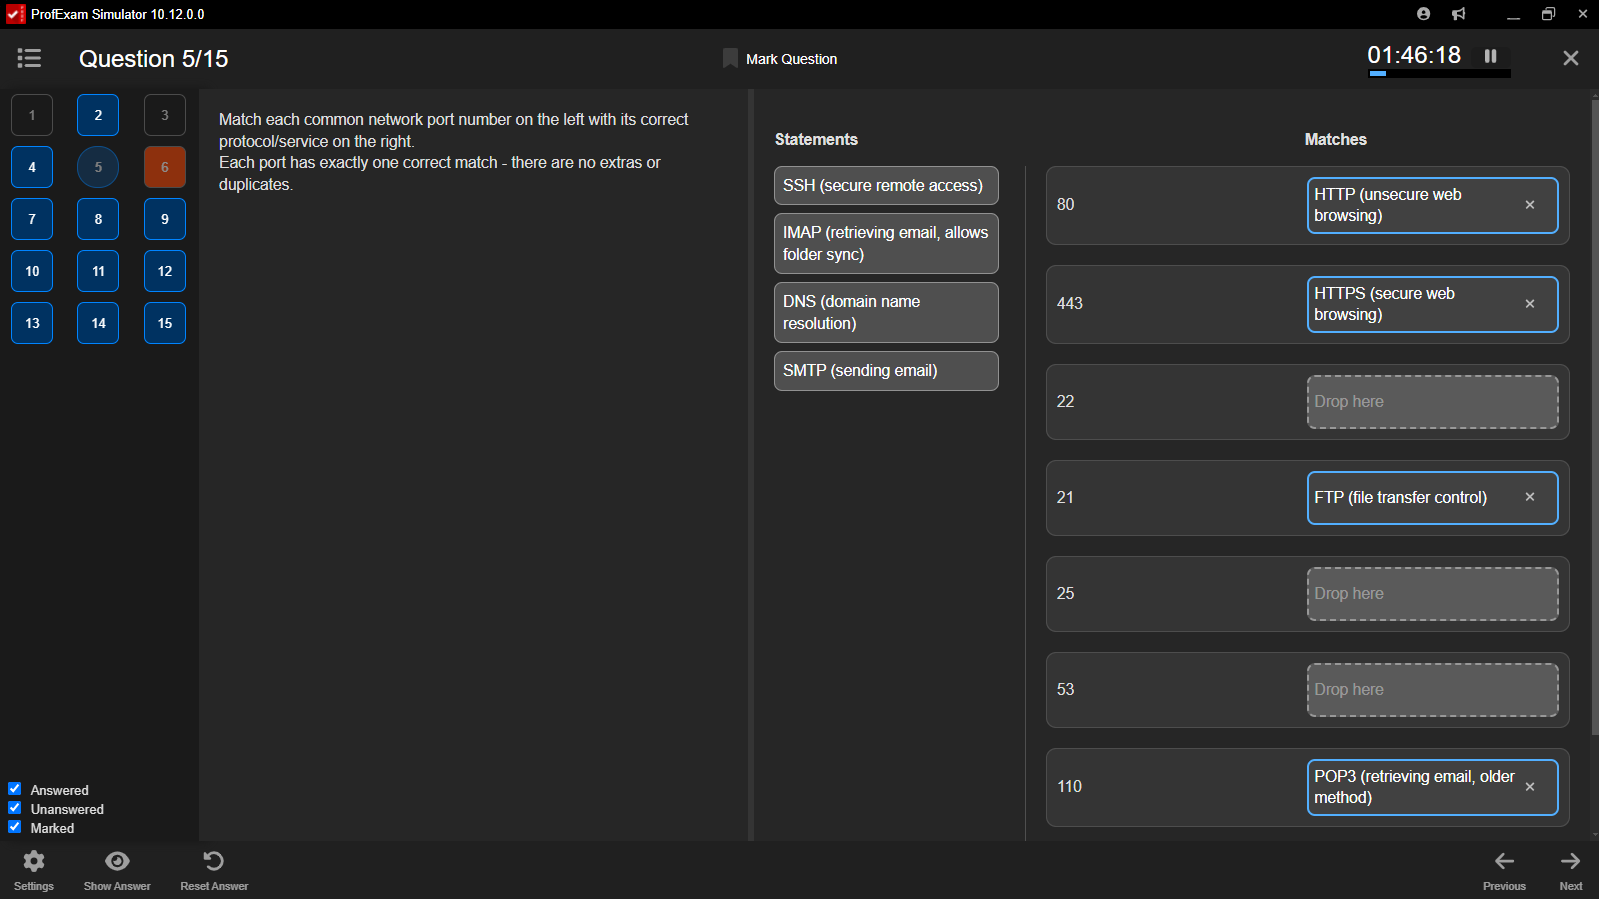Image resolution: width=1599 pixels, height=899 pixels.
Task: Click the FTP (file transfer control) match
Action: pos(1432,498)
